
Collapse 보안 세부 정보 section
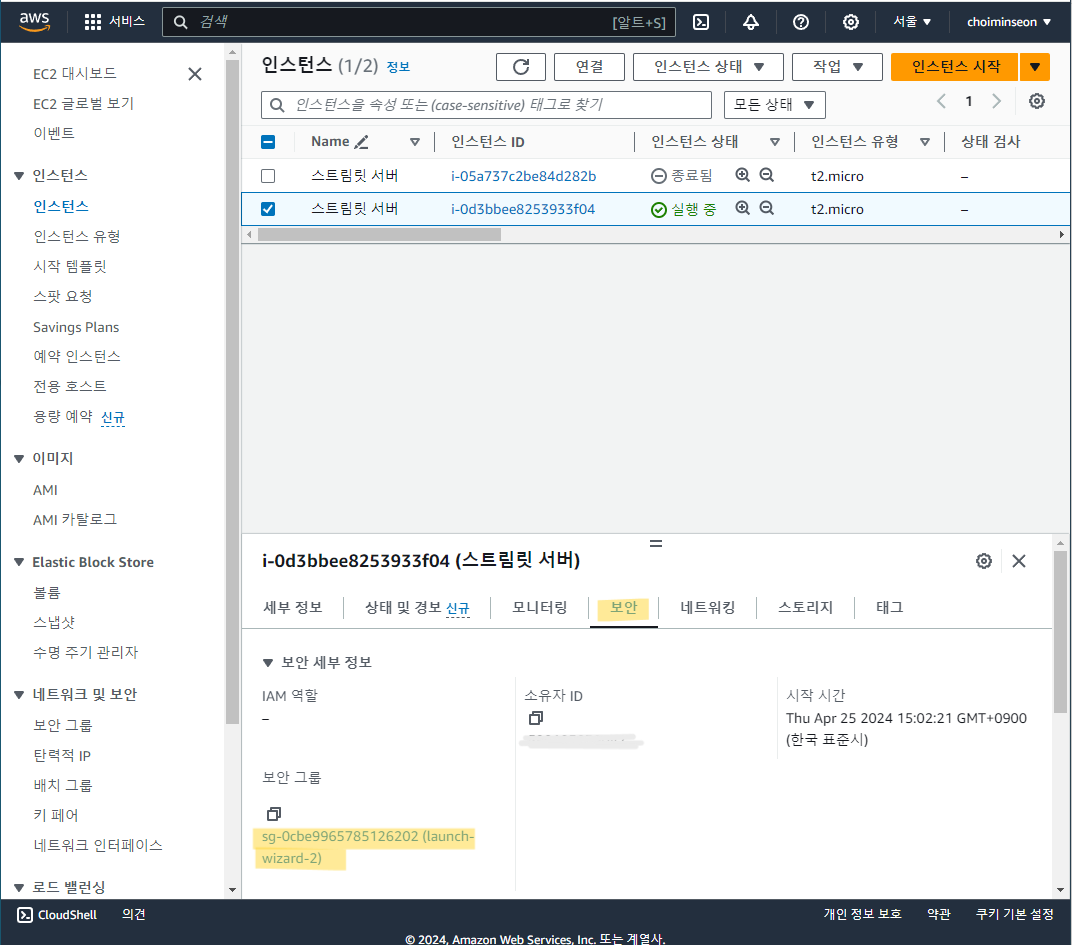point(268,663)
